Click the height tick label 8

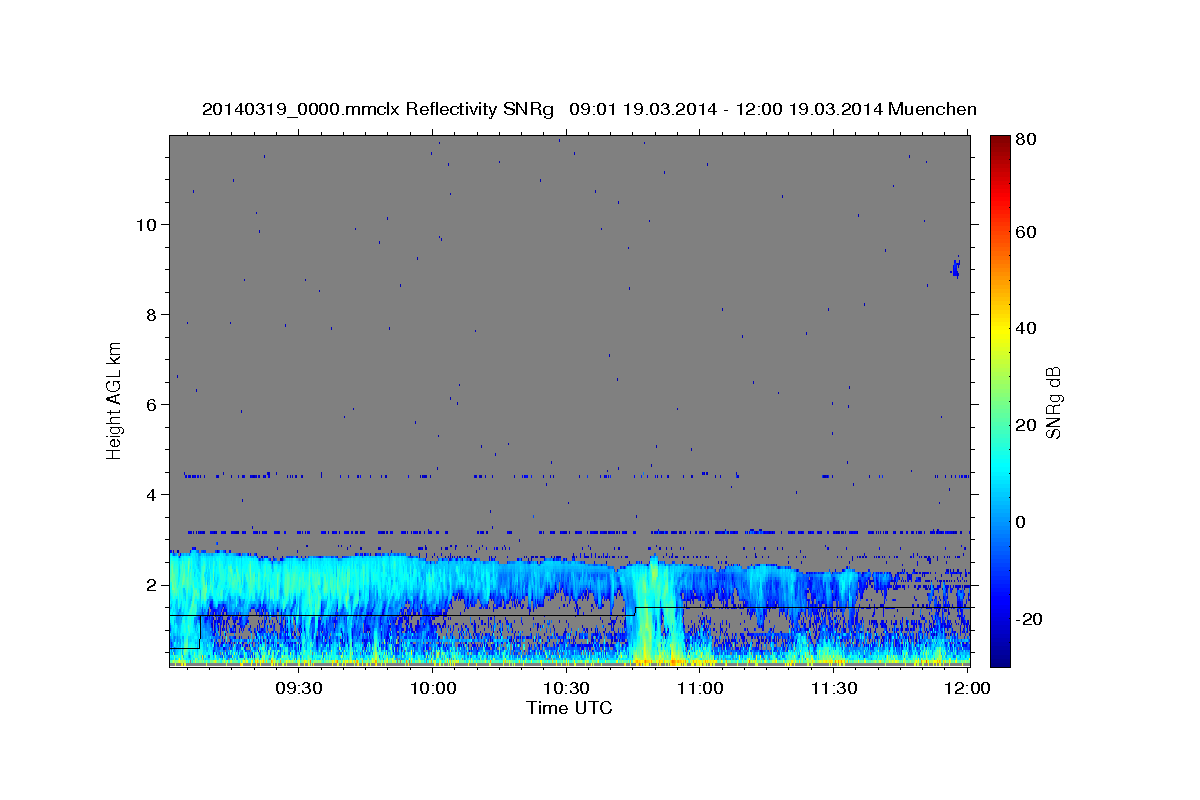(x=153, y=314)
